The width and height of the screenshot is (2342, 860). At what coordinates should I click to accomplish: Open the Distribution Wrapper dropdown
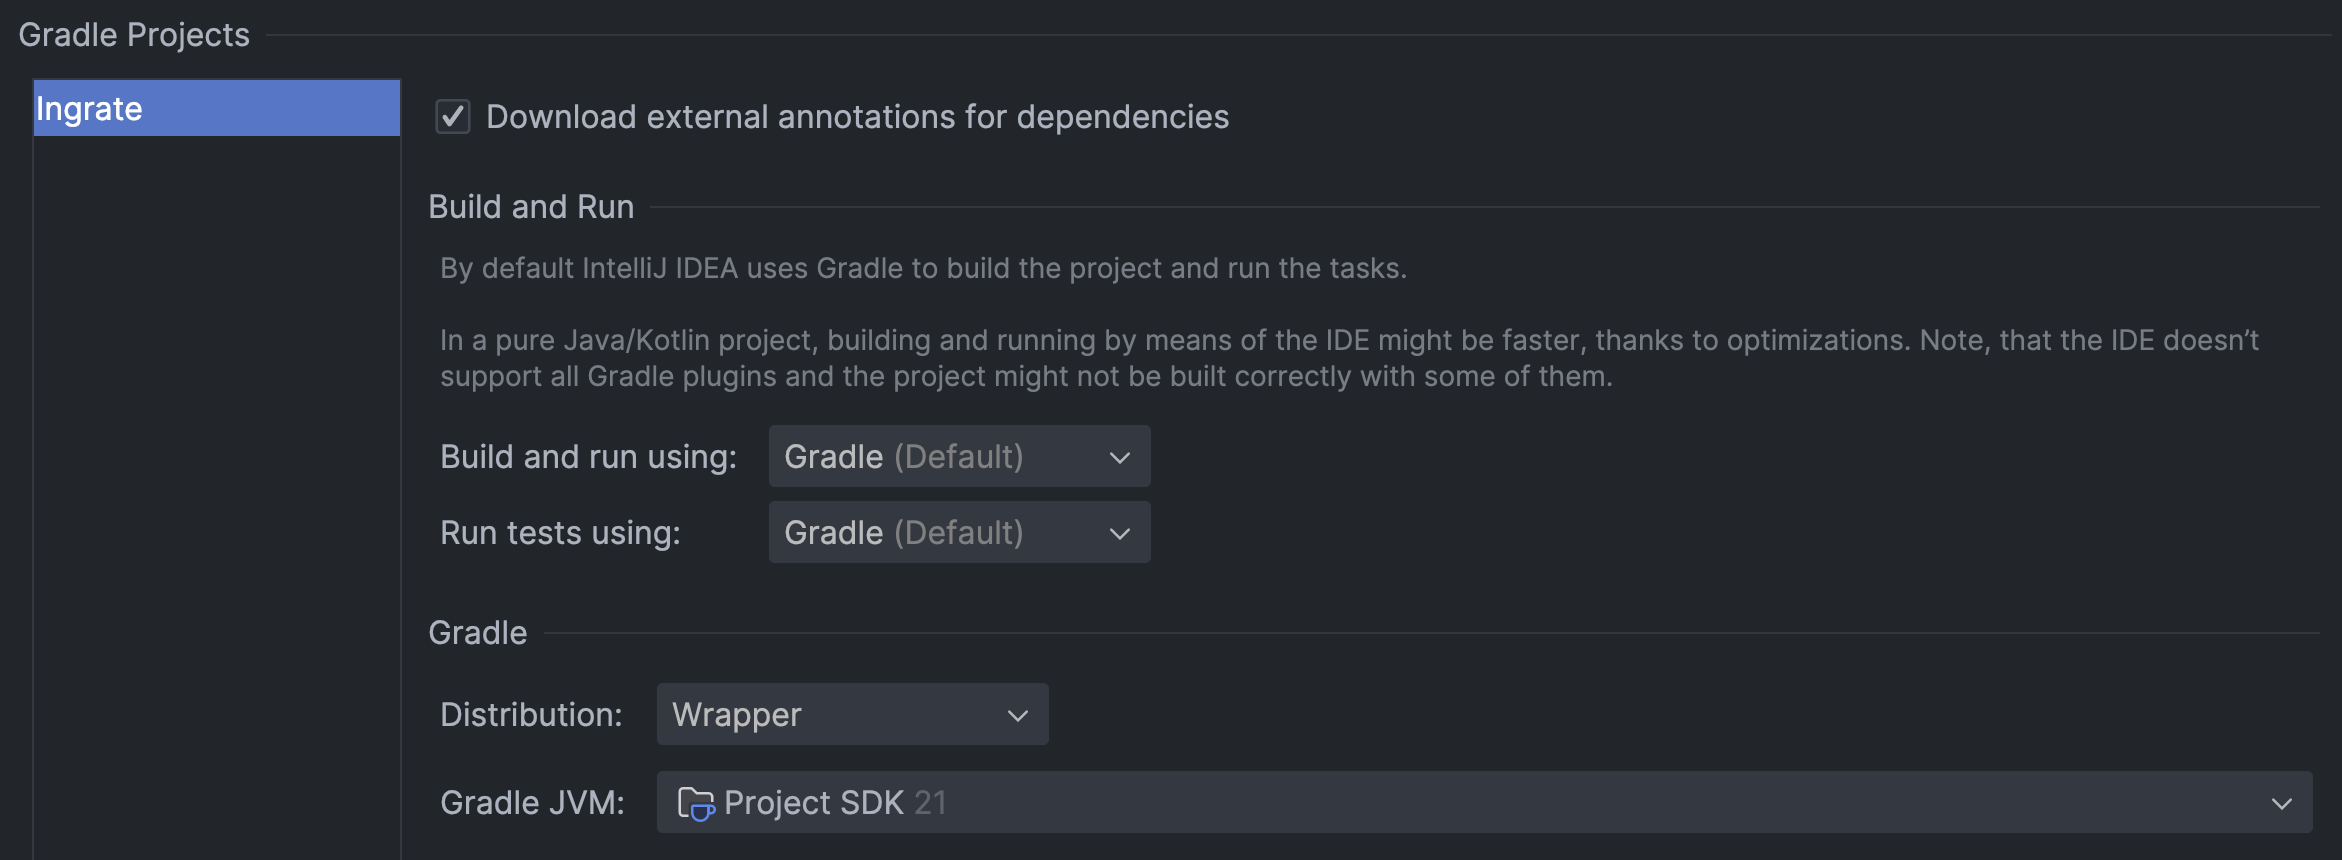tap(852, 715)
